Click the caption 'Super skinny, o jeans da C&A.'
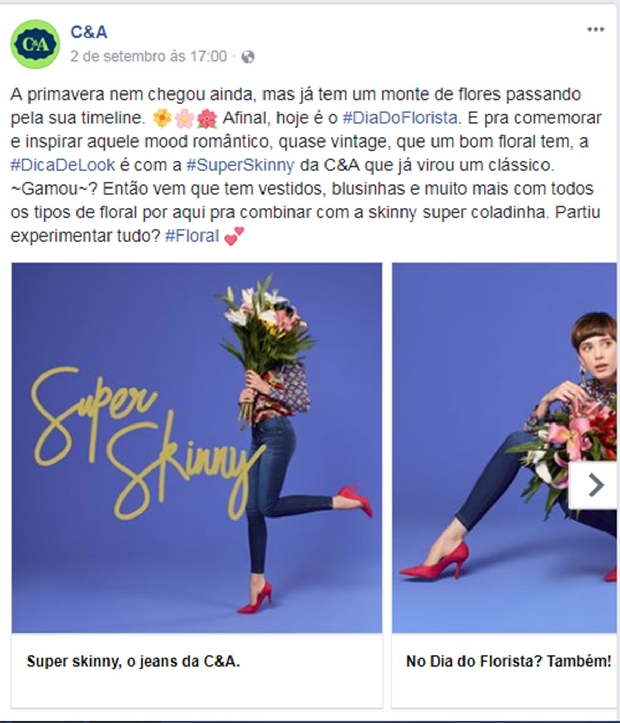The image size is (620, 723). (x=133, y=662)
